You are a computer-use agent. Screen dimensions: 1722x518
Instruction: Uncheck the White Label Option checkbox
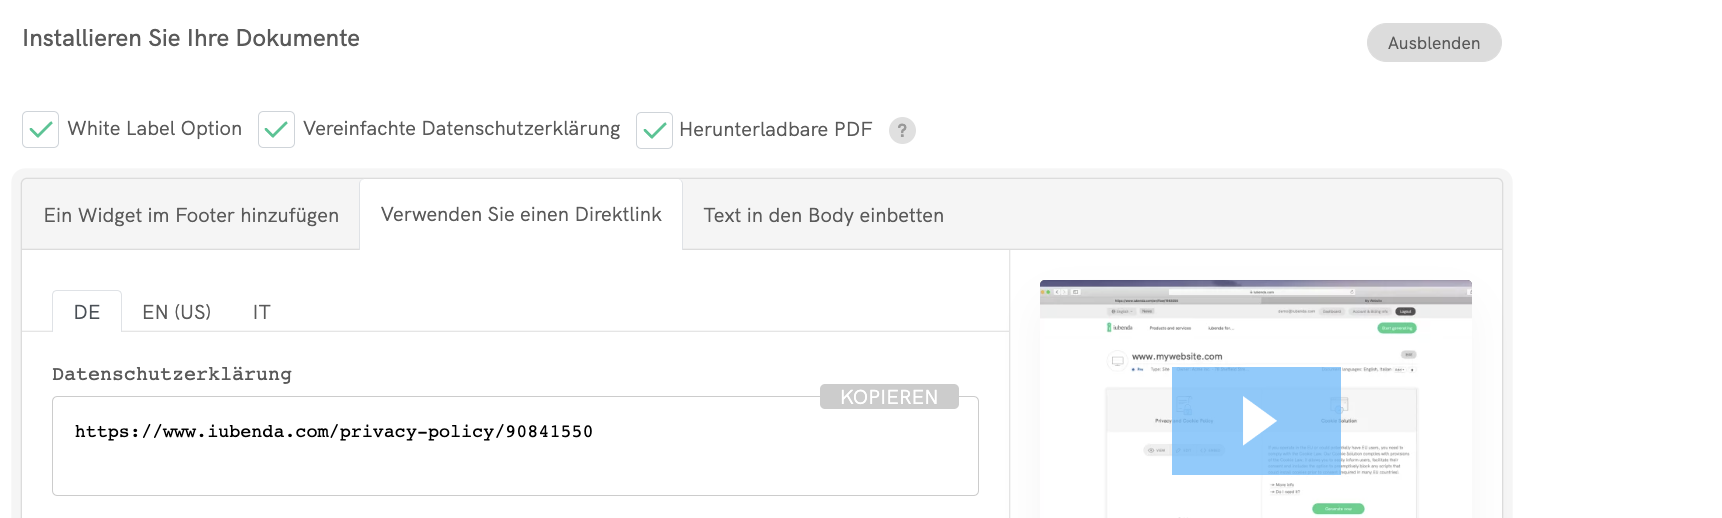point(41,130)
